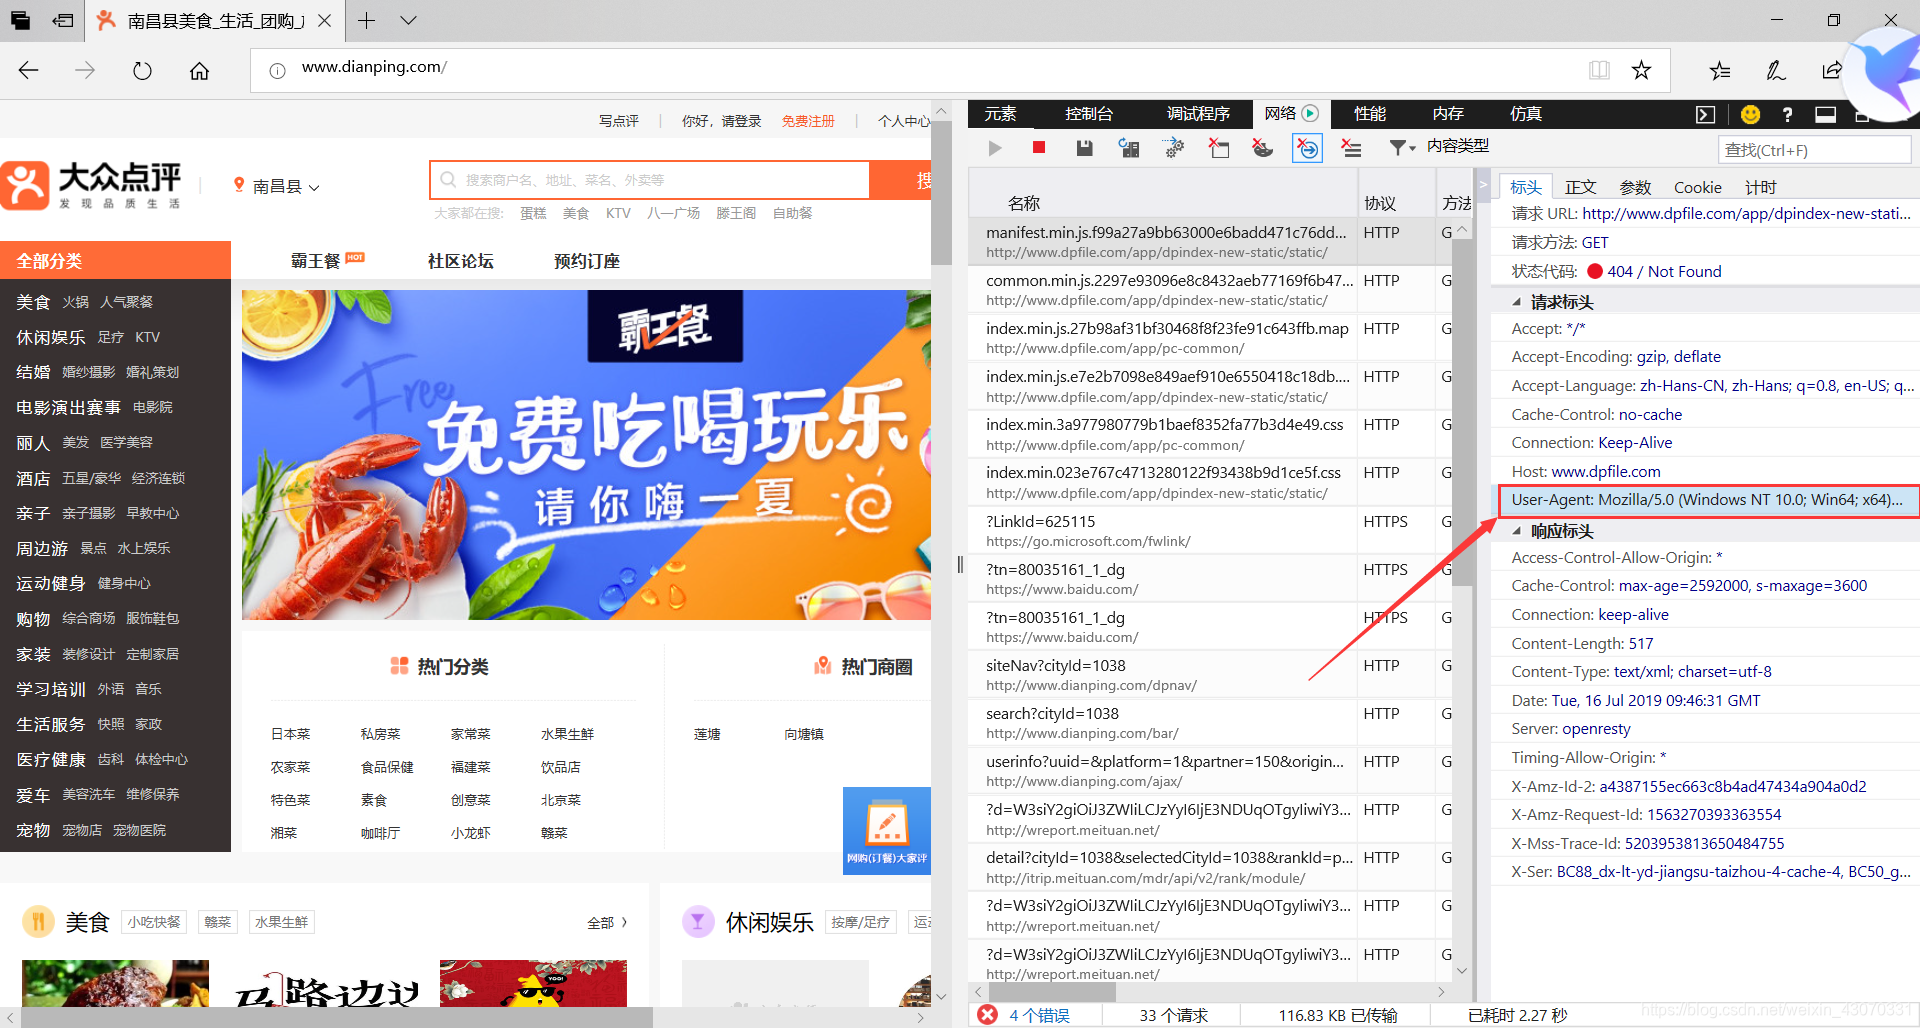Viewport: 1920px width, 1028px height.
Task: Clear browser cache icon
Action: pyautogui.click(x=1219, y=148)
